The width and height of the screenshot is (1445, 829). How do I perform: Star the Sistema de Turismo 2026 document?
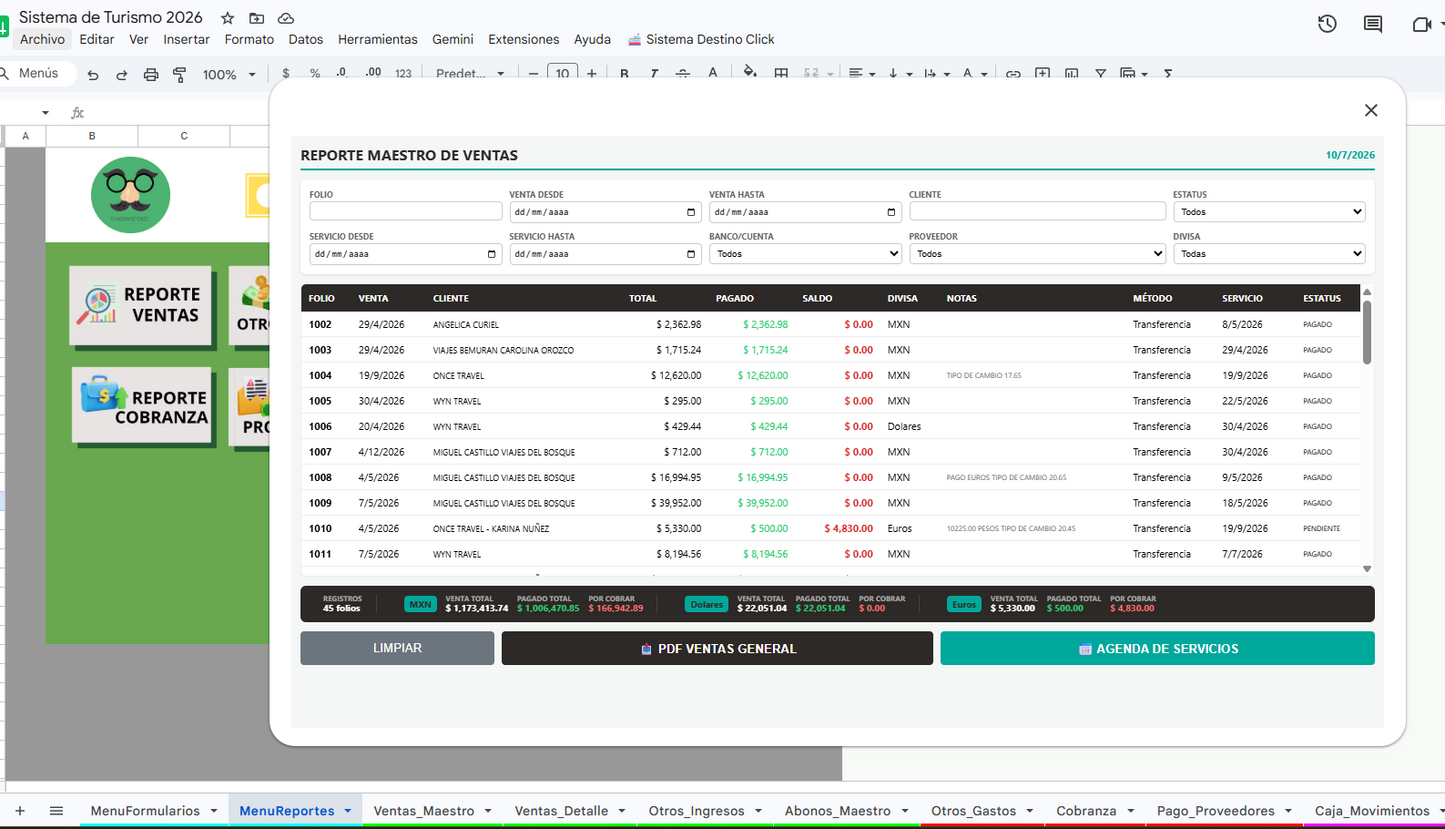click(228, 18)
